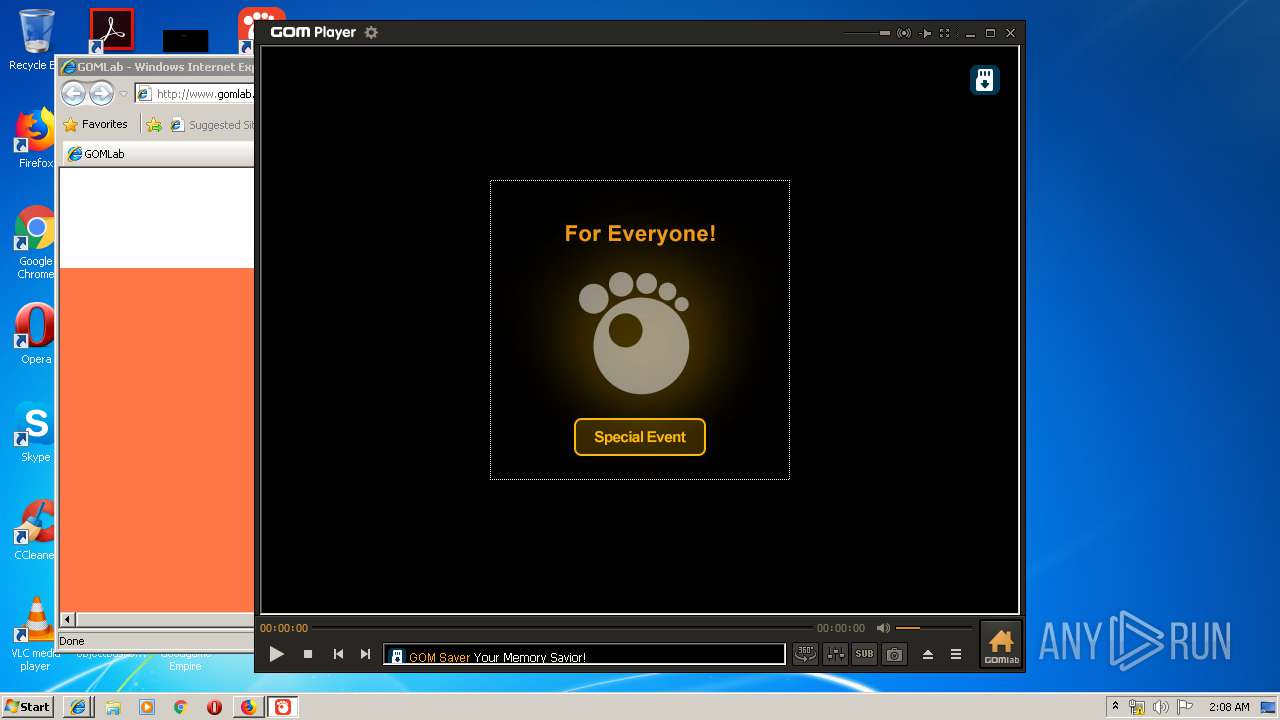The image size is (1280, 720).
Task: Switch to full screen mode
Action: 944,33
